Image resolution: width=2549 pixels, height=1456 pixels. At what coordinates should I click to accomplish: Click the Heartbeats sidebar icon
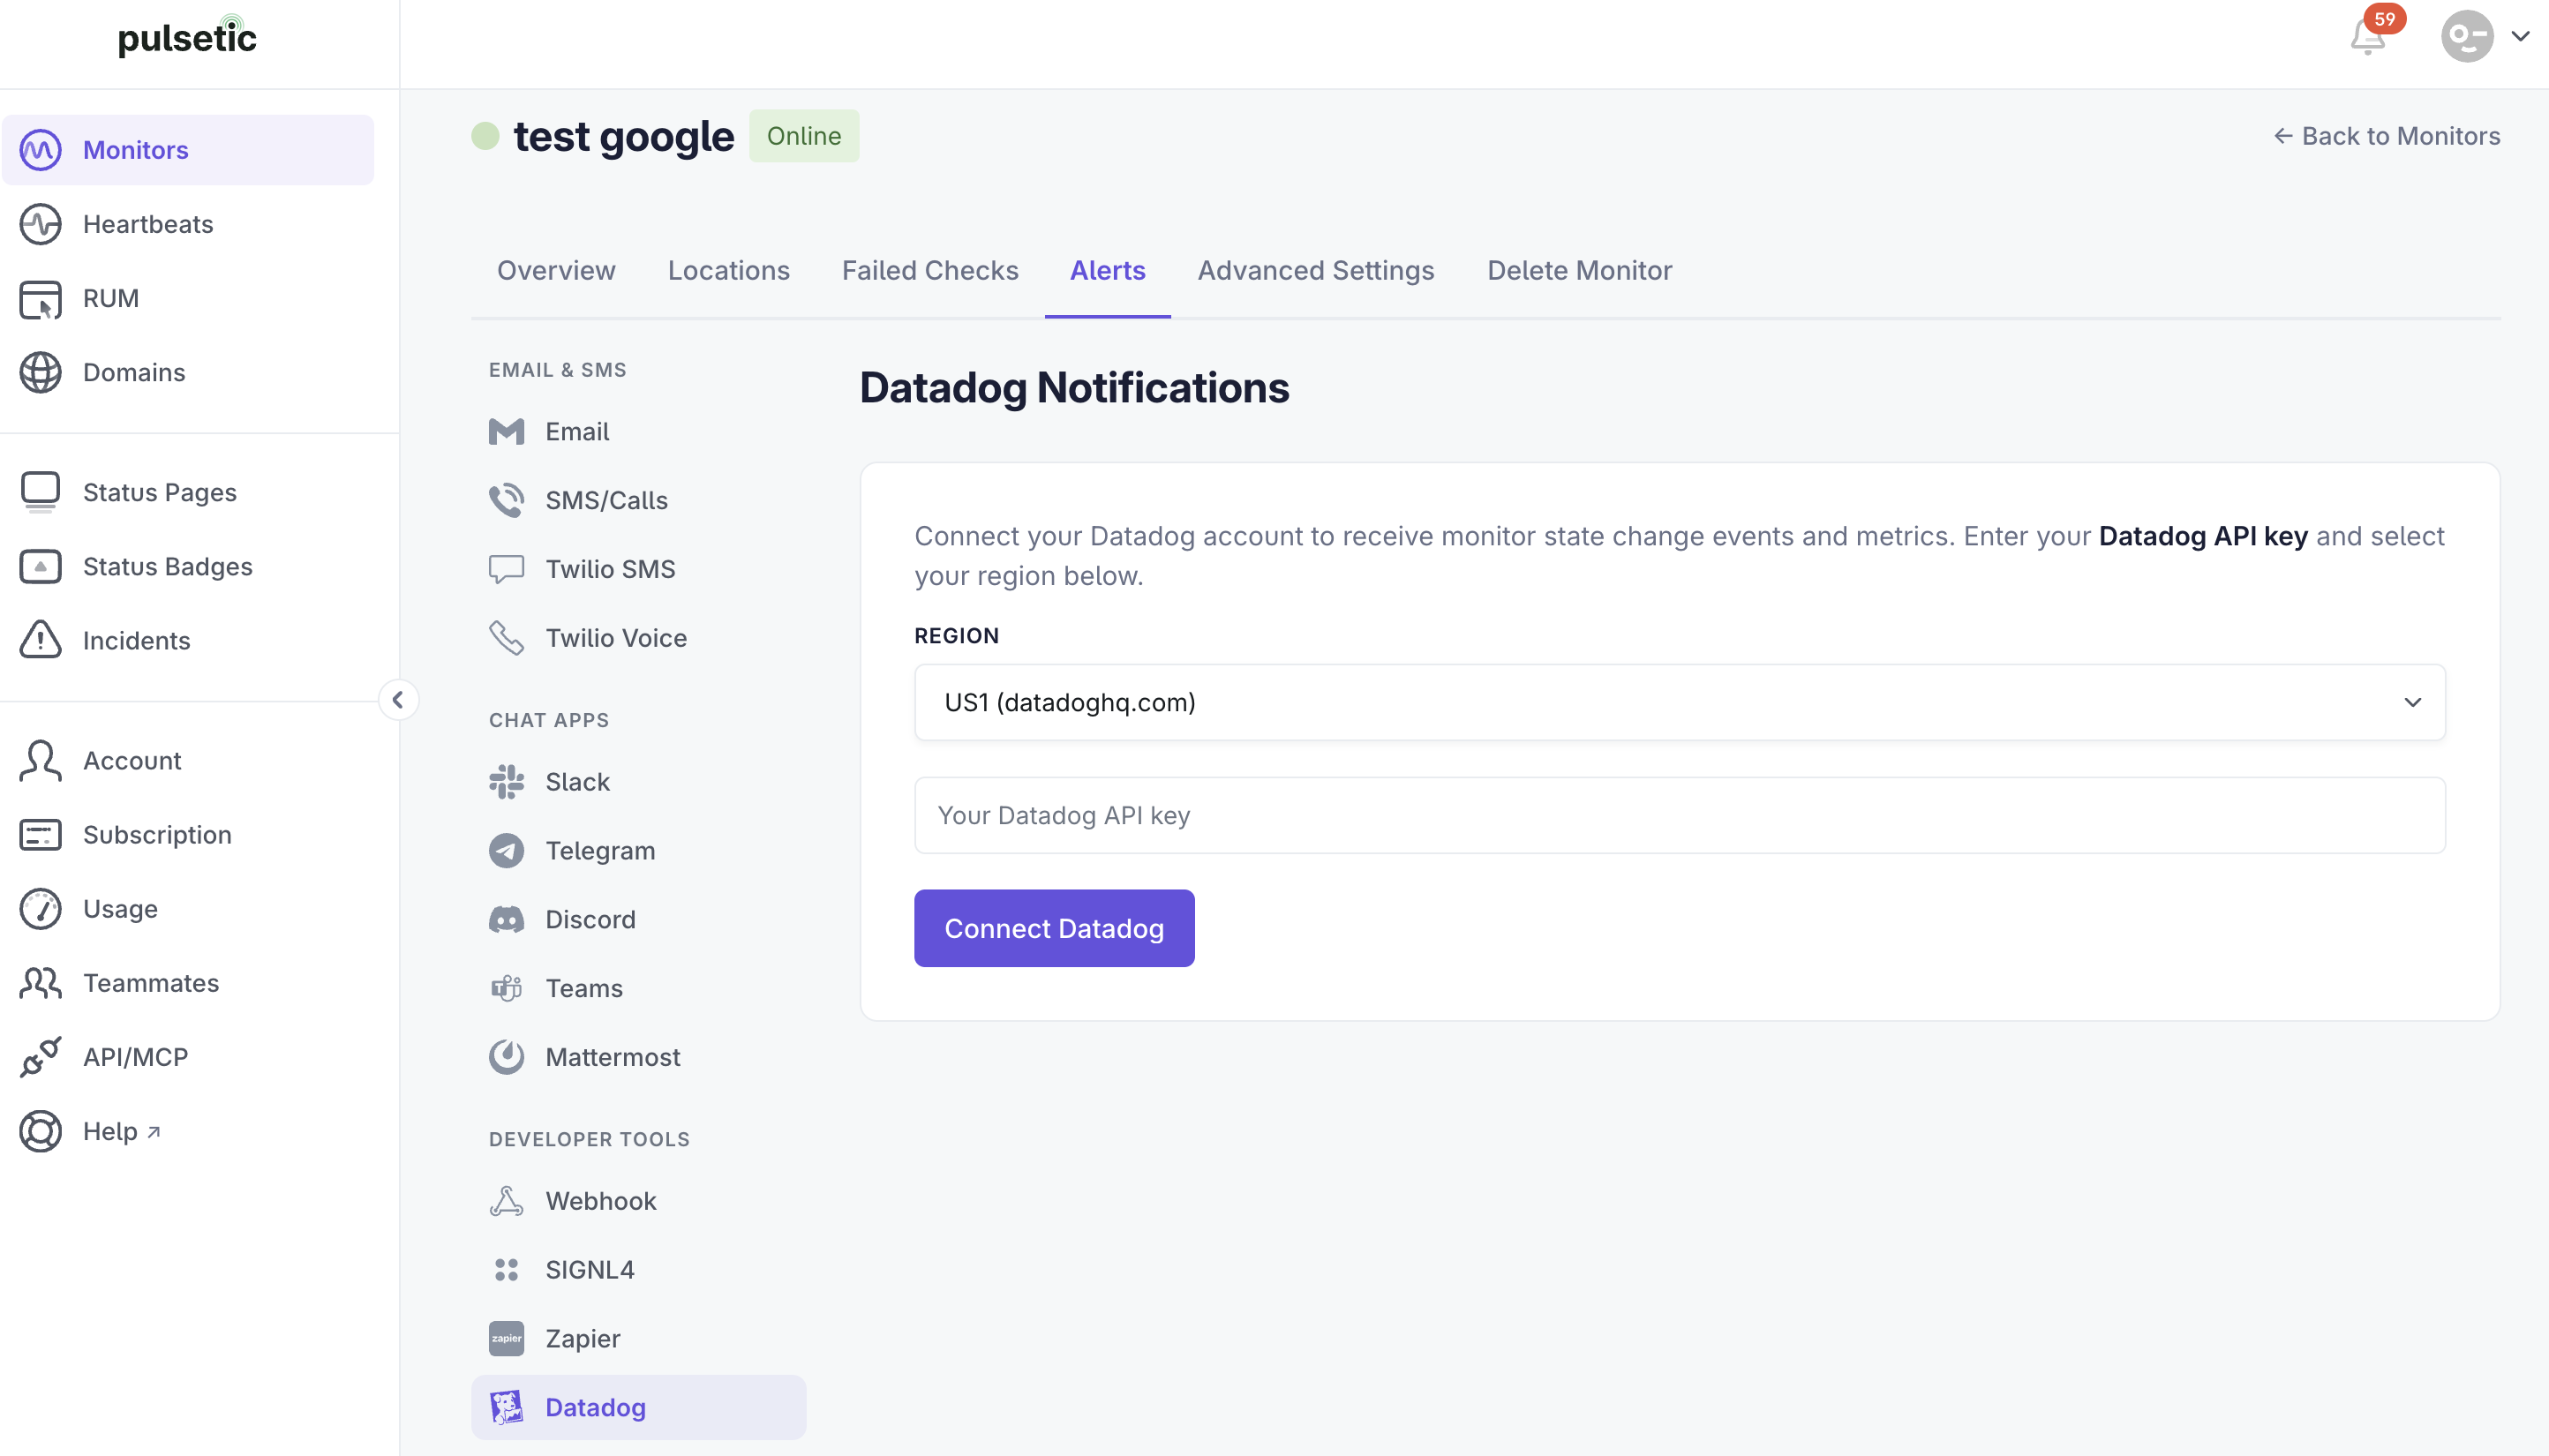41,224
